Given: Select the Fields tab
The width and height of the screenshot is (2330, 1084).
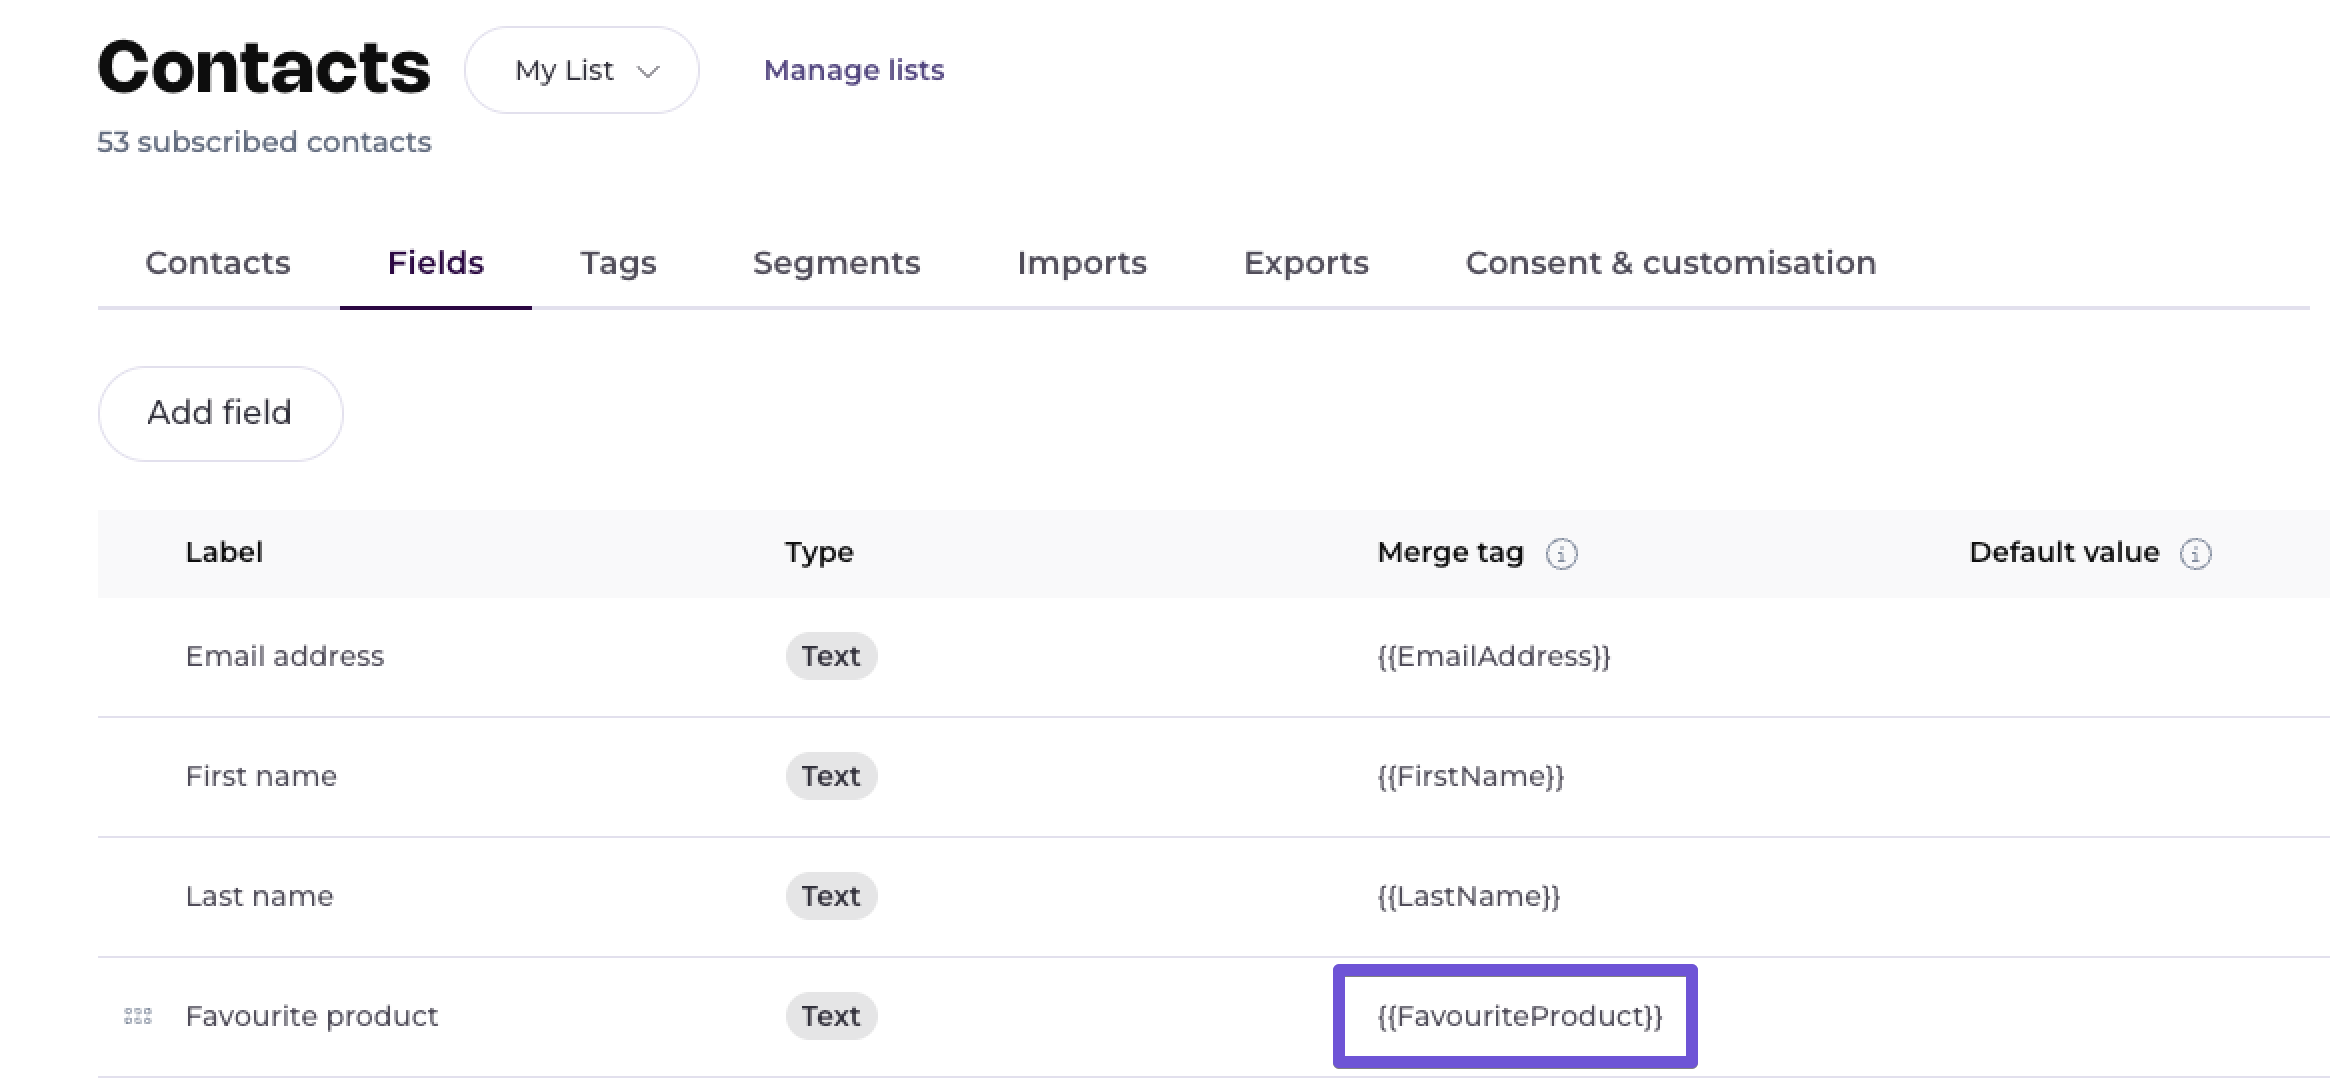Looking at the screenshot, I should coord(435,263).
